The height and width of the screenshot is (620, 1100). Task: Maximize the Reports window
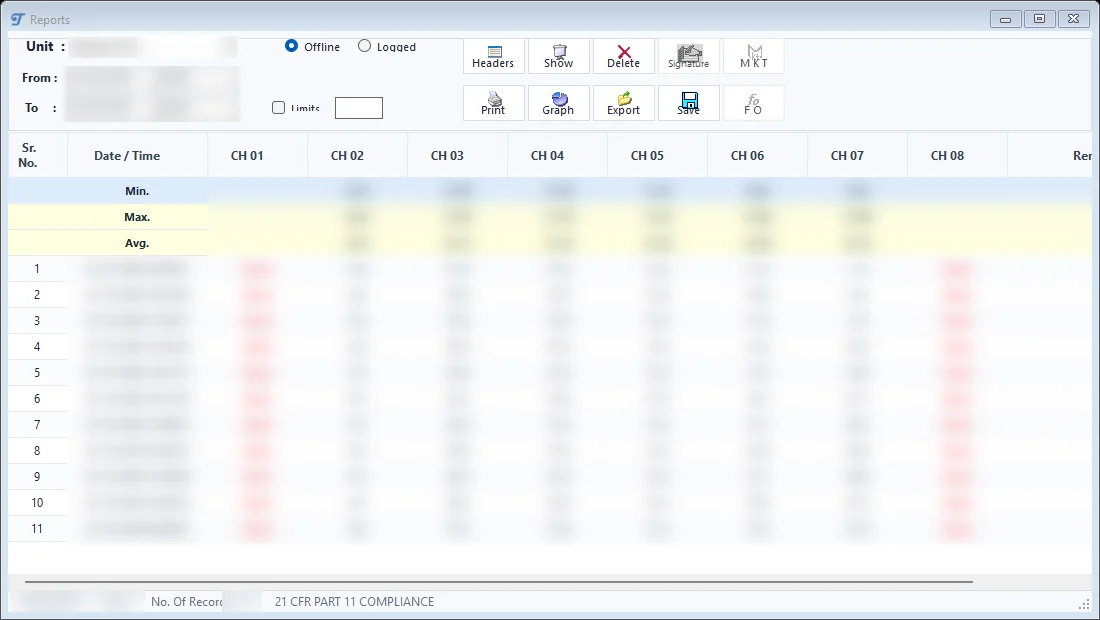click(x=1039, y=19)
